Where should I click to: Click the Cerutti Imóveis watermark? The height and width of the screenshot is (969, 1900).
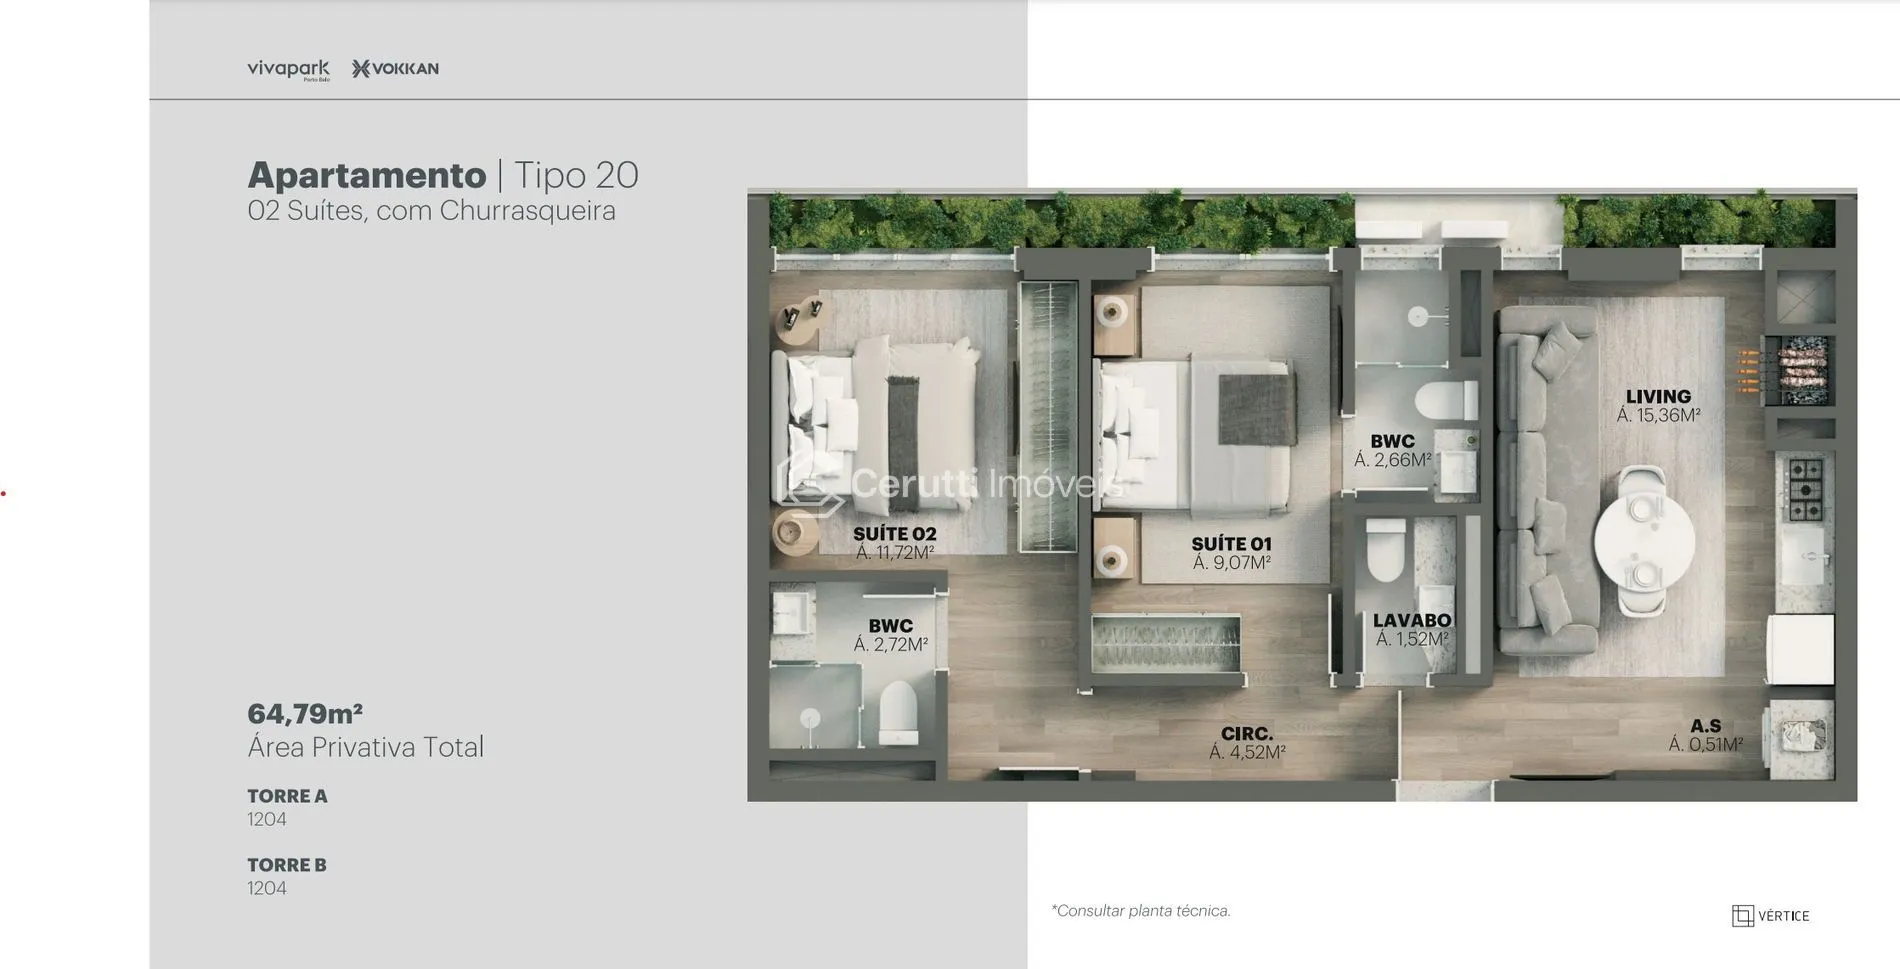tap(950, 484)
